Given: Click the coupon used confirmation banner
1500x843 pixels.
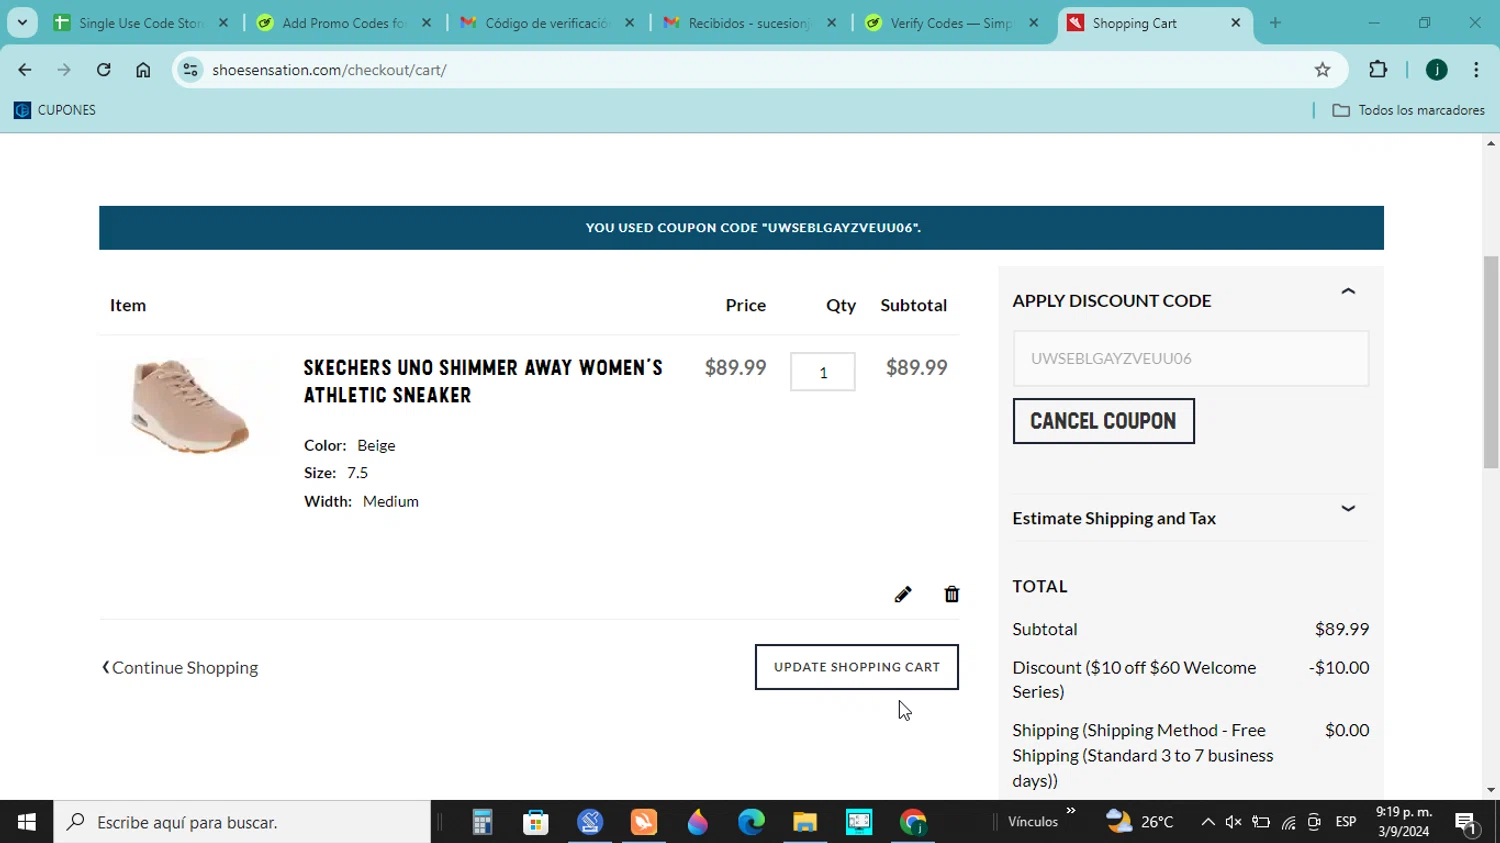Looking at the screenshot, I should point(741,228).
